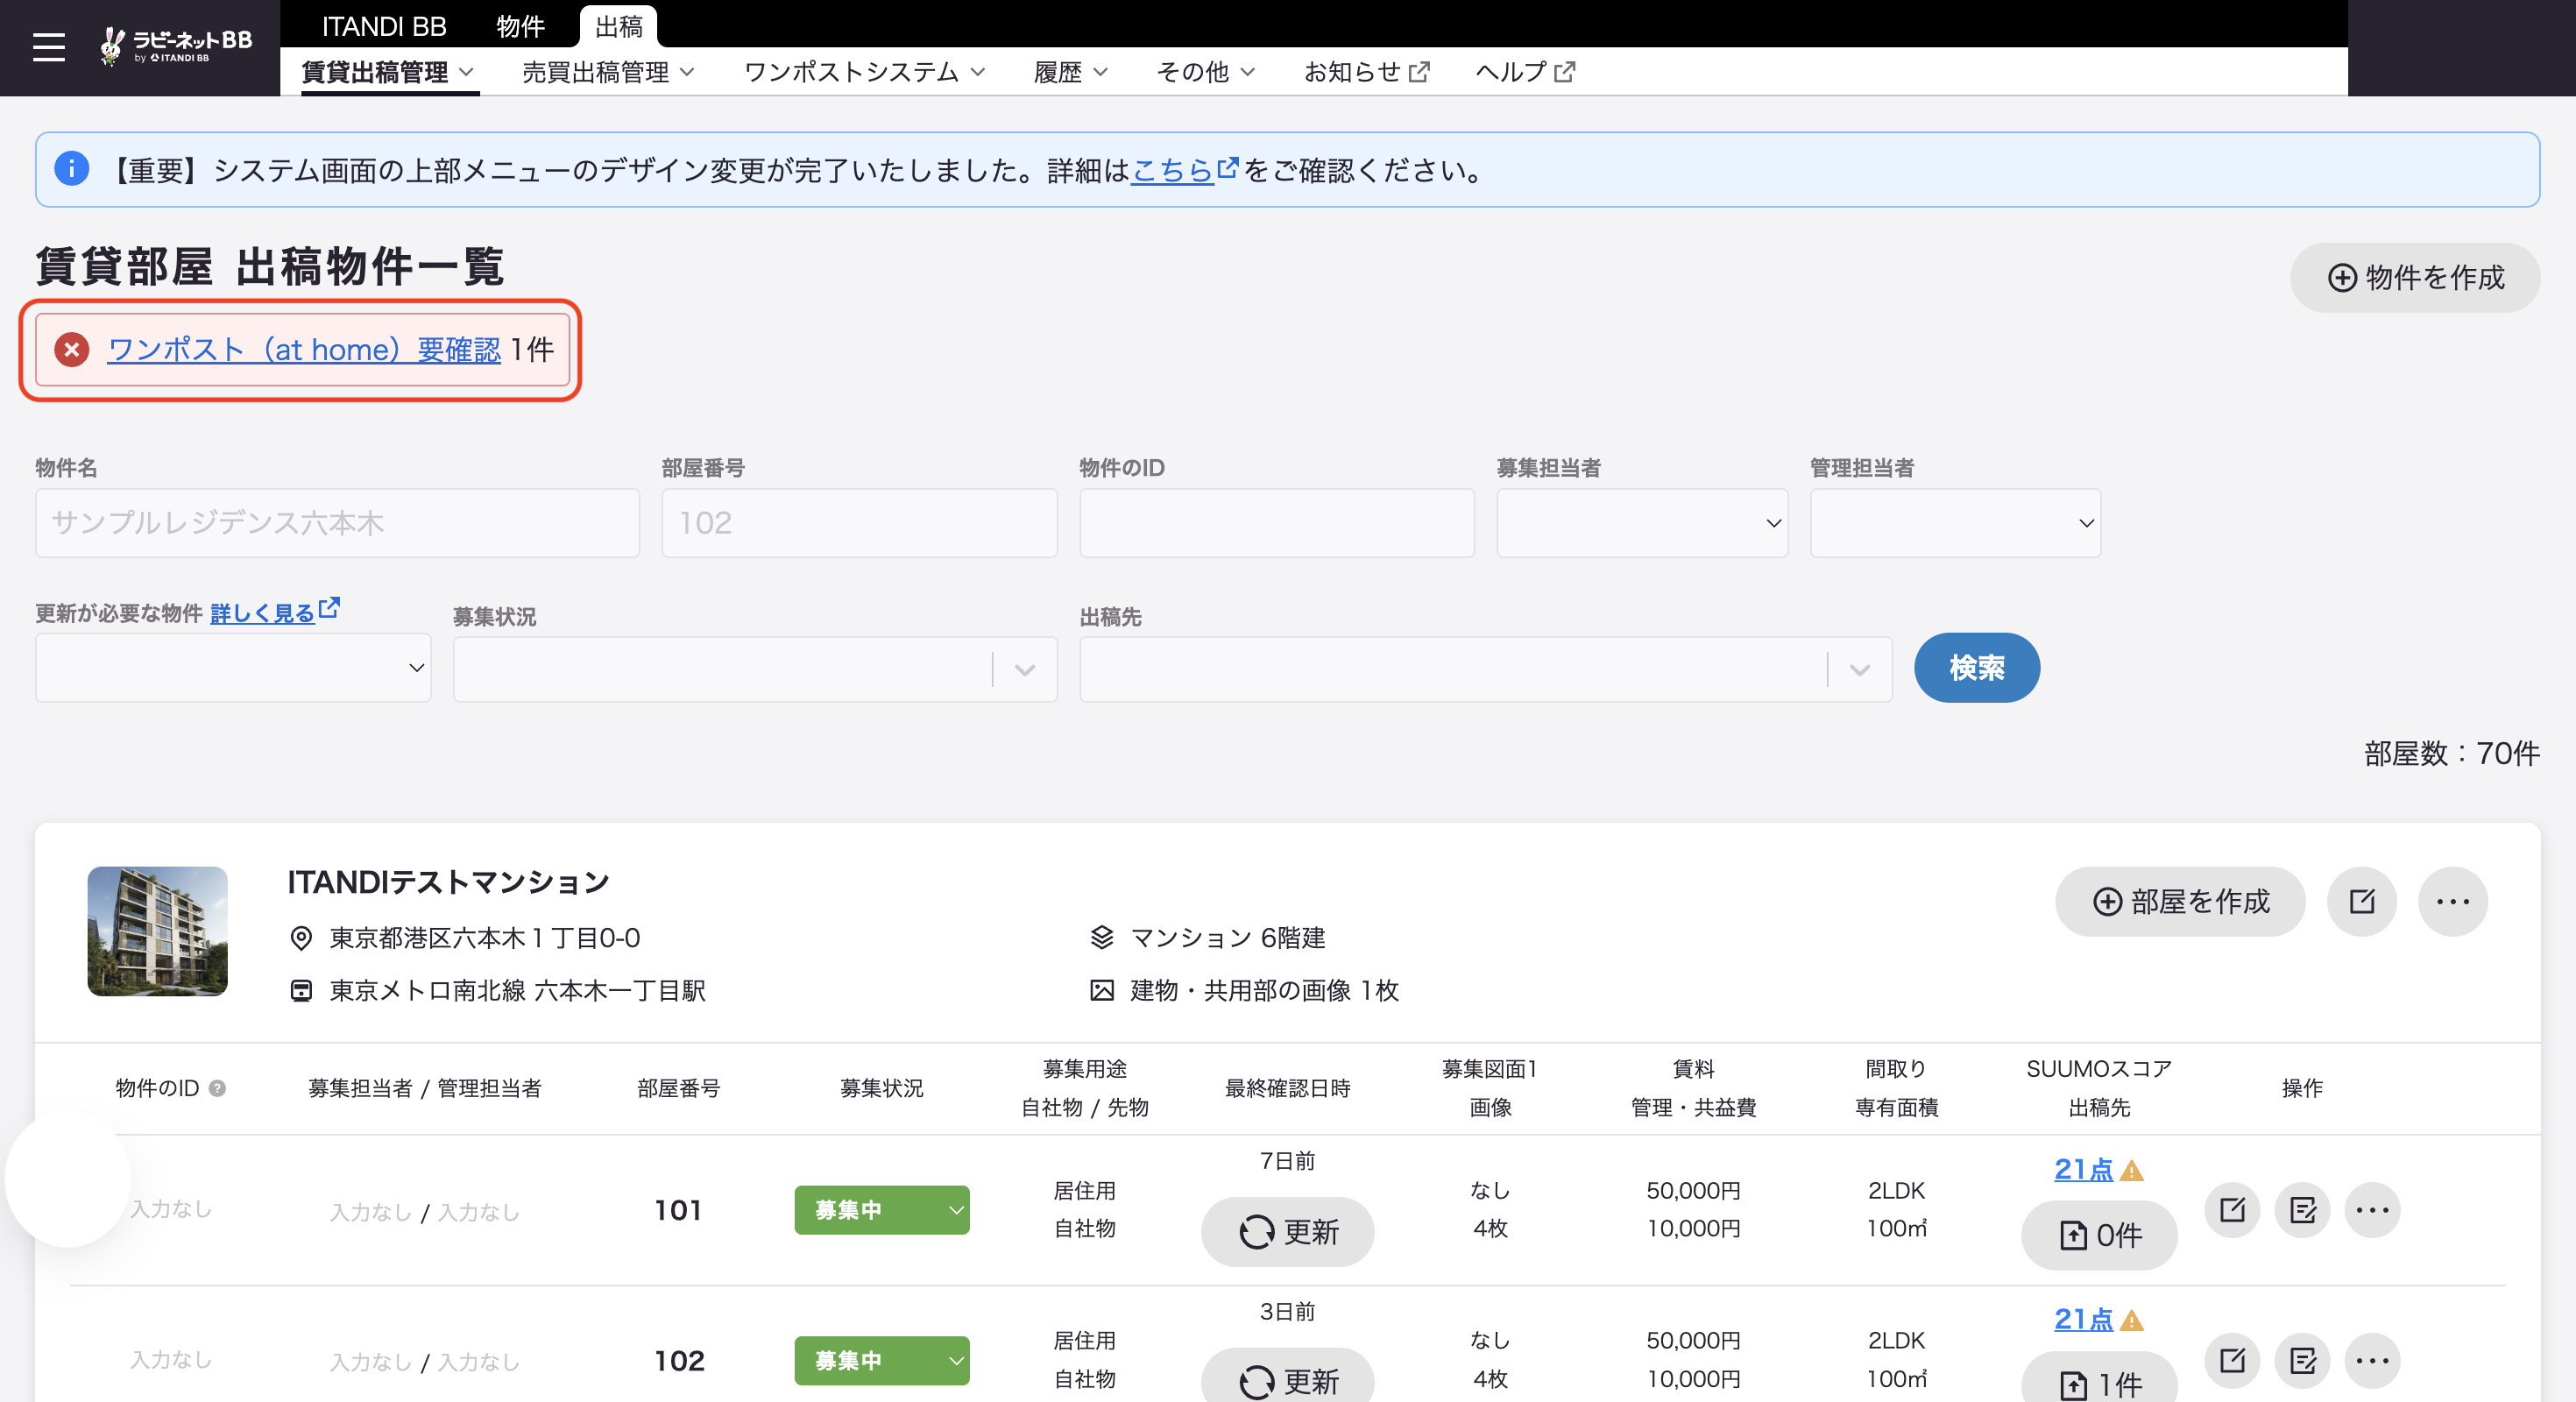Switch to the ITANDI BB tab

point(384,26)
